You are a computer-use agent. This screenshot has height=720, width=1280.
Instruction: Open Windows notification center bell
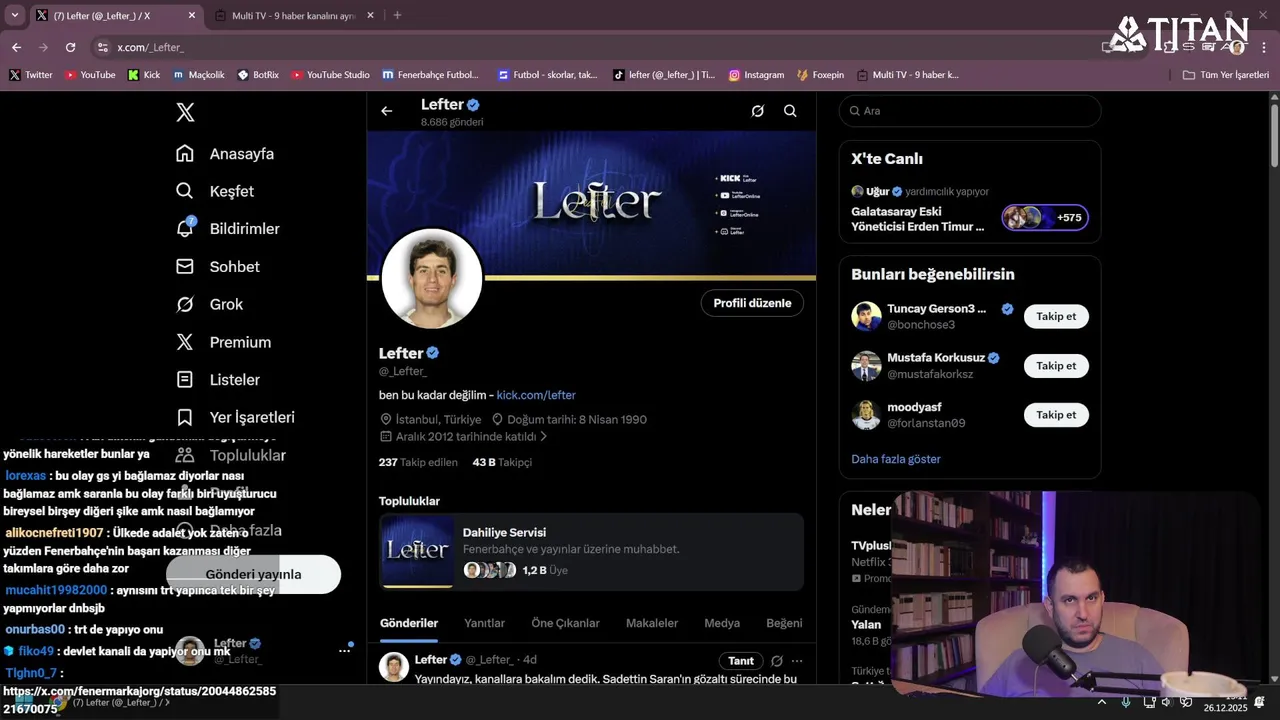point(1259,703)
